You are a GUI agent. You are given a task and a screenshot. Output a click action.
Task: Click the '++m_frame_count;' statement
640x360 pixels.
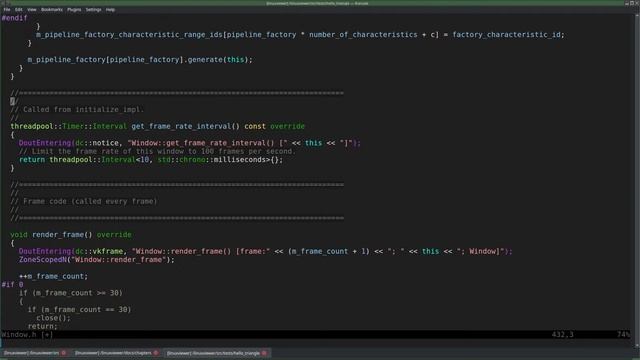(x=53, y=276)
